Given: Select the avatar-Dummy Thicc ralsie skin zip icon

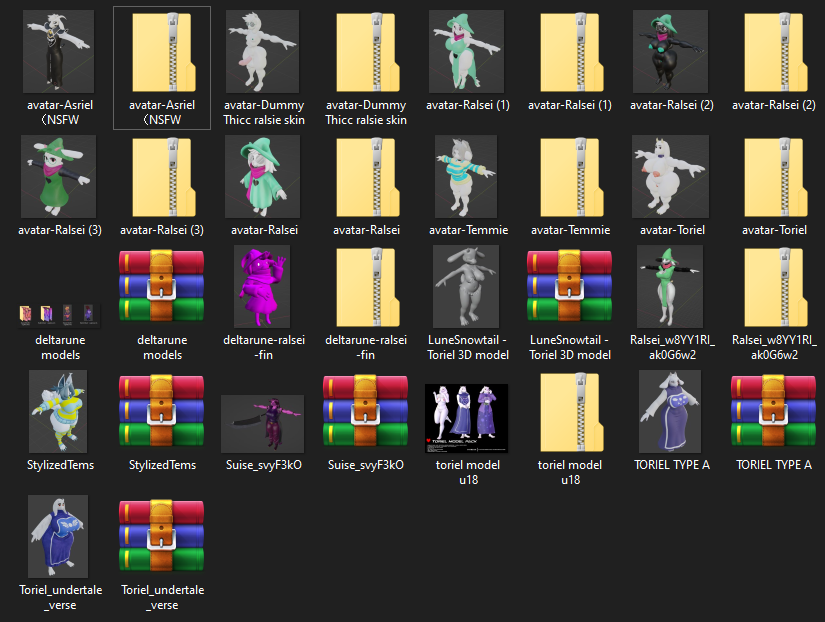Looking at the screenshot, I should 368,52.
